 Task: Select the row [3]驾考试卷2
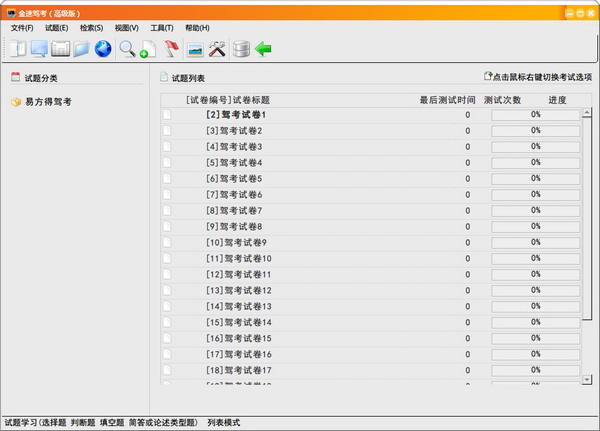click(x=371, y=131)
